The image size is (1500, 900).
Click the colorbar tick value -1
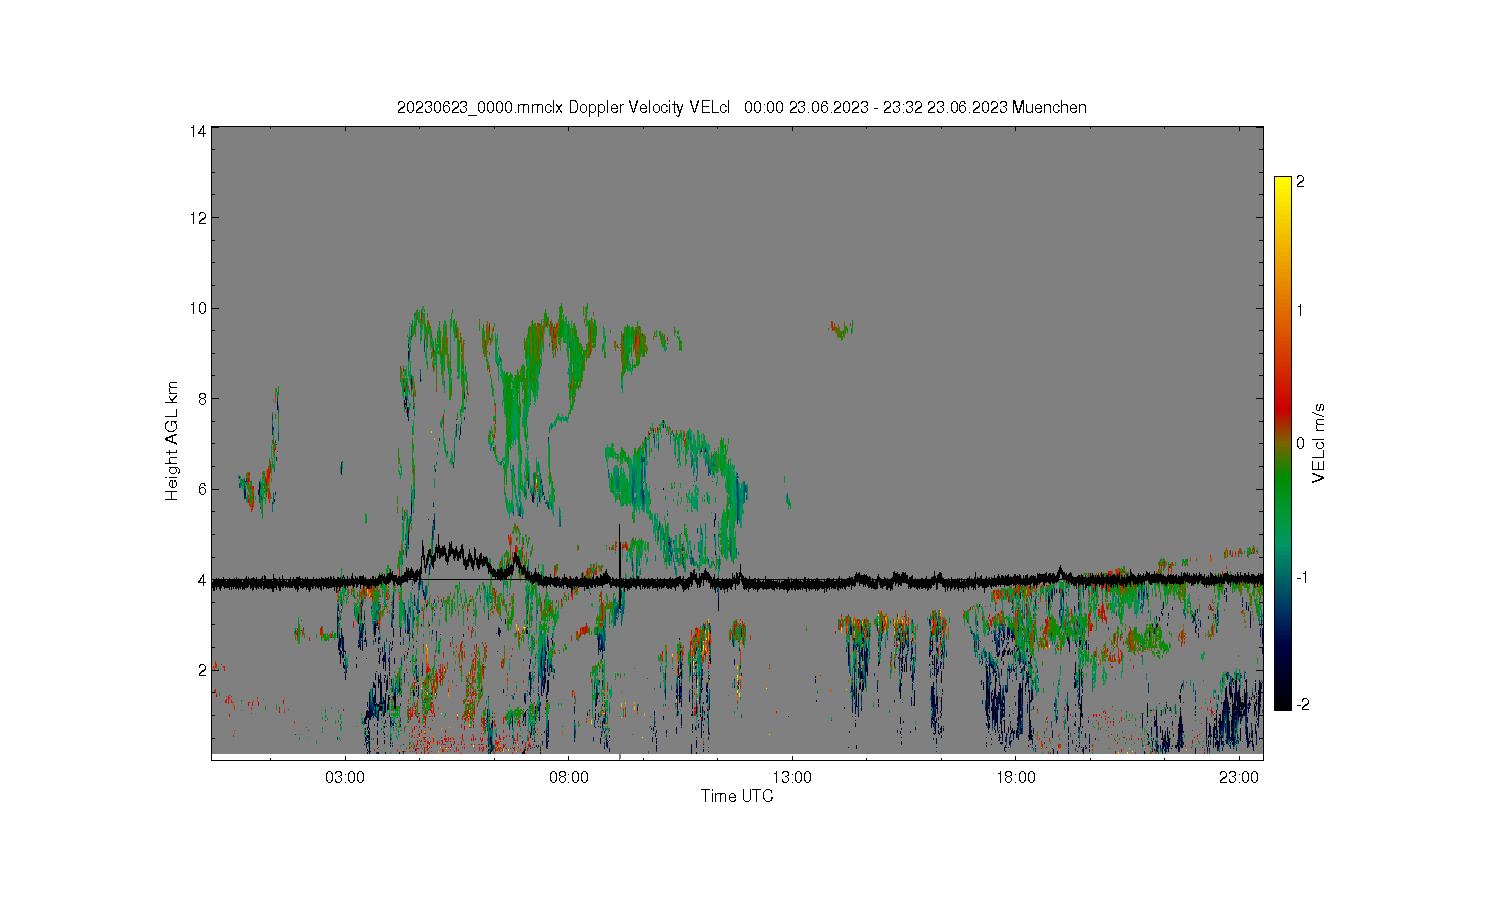pyautogui.click(x=1302, y=578)
